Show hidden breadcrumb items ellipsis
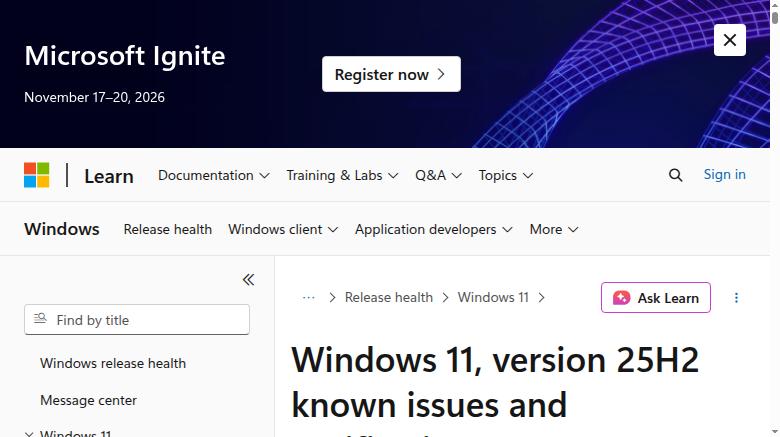This screenshot has height=437, width=780. pos(308,298)
